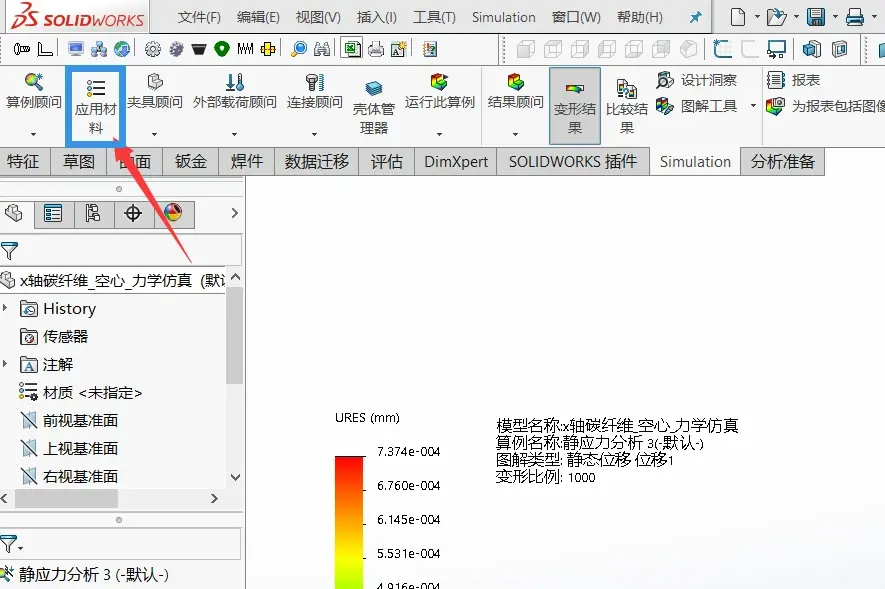The image size is (885, 589).
Task: Open the 视图(V) menu
Action: 318,17
